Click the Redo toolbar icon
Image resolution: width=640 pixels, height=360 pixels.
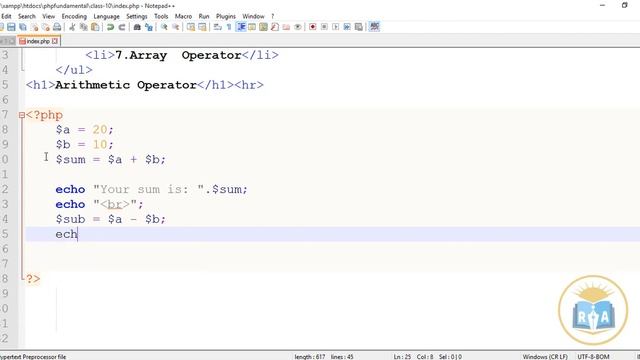tap(122, 27)
